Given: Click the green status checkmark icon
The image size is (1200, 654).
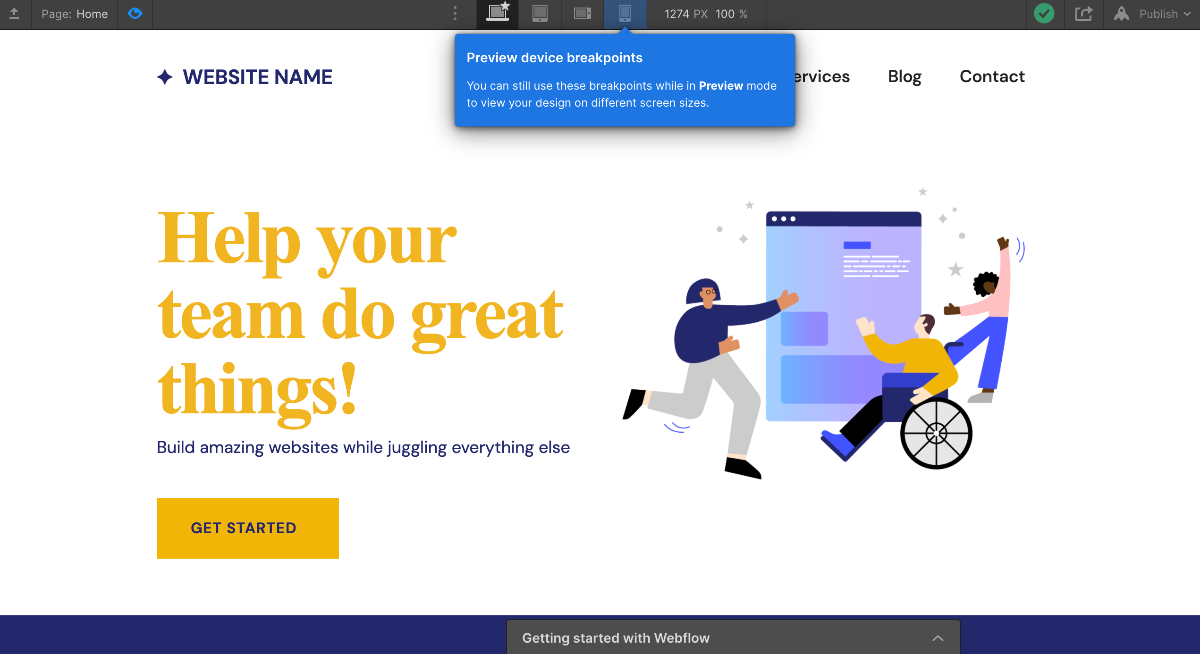Looking at the screenshot, I should 1044,14.
